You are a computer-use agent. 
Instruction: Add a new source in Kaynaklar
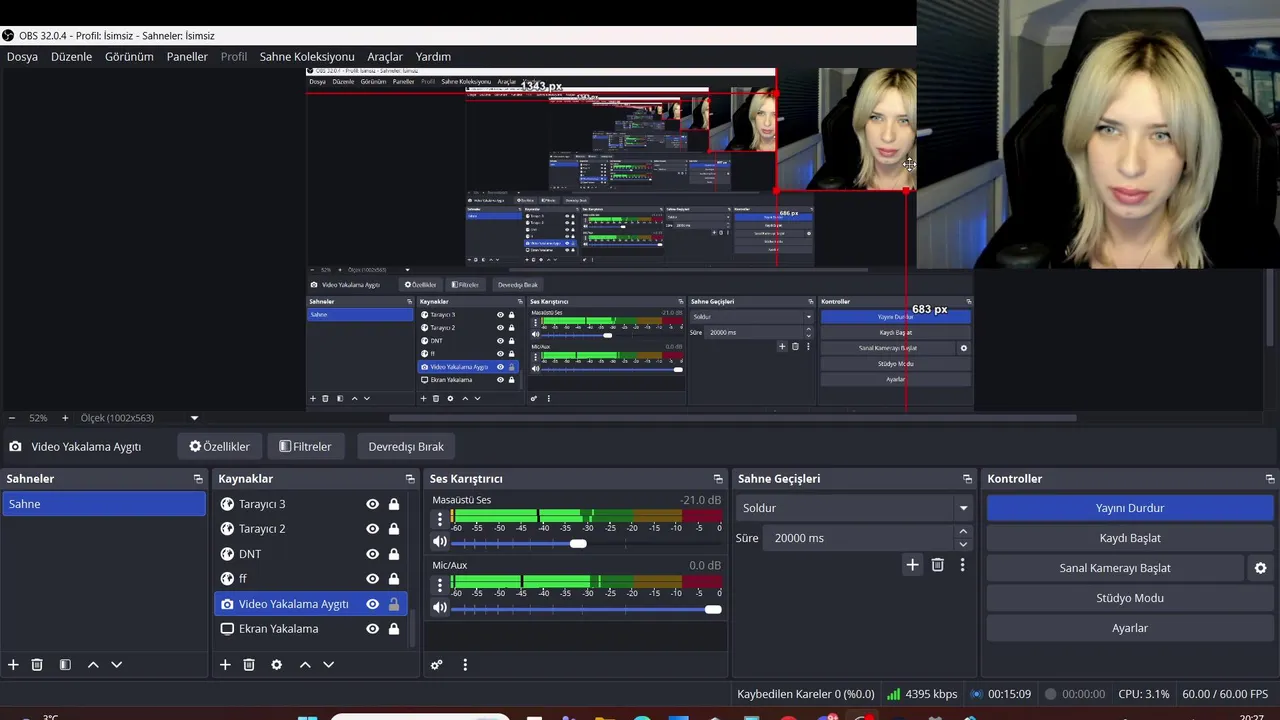tap(225, 664)
